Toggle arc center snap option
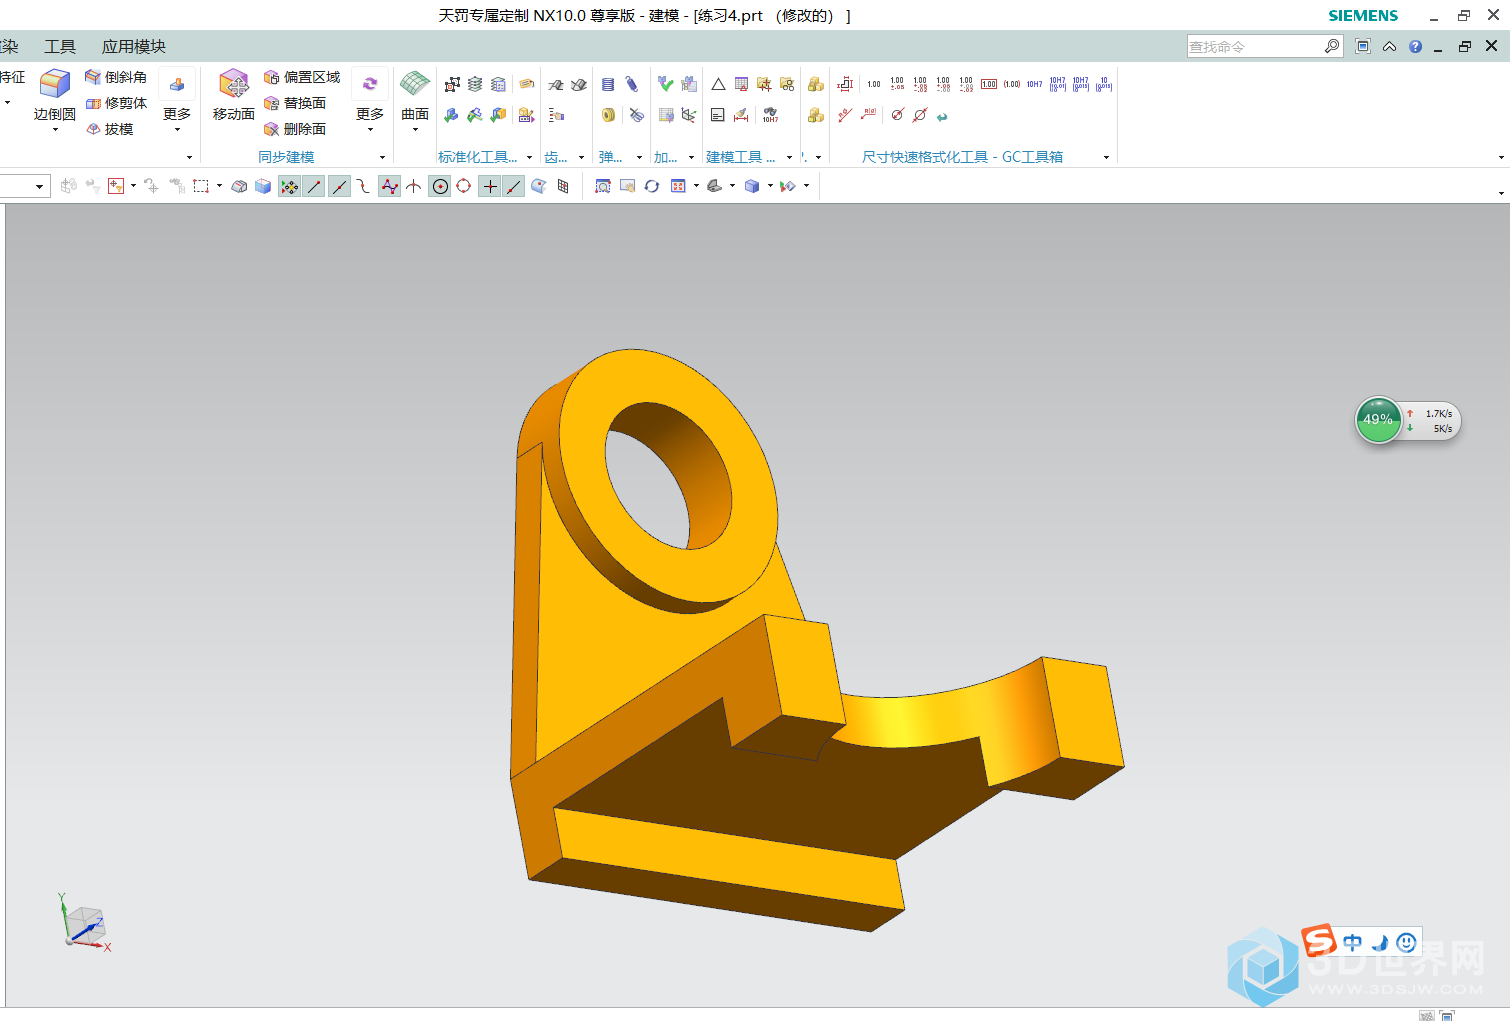This screenshot has width=1510, height=1021. [x=440, y=186]
